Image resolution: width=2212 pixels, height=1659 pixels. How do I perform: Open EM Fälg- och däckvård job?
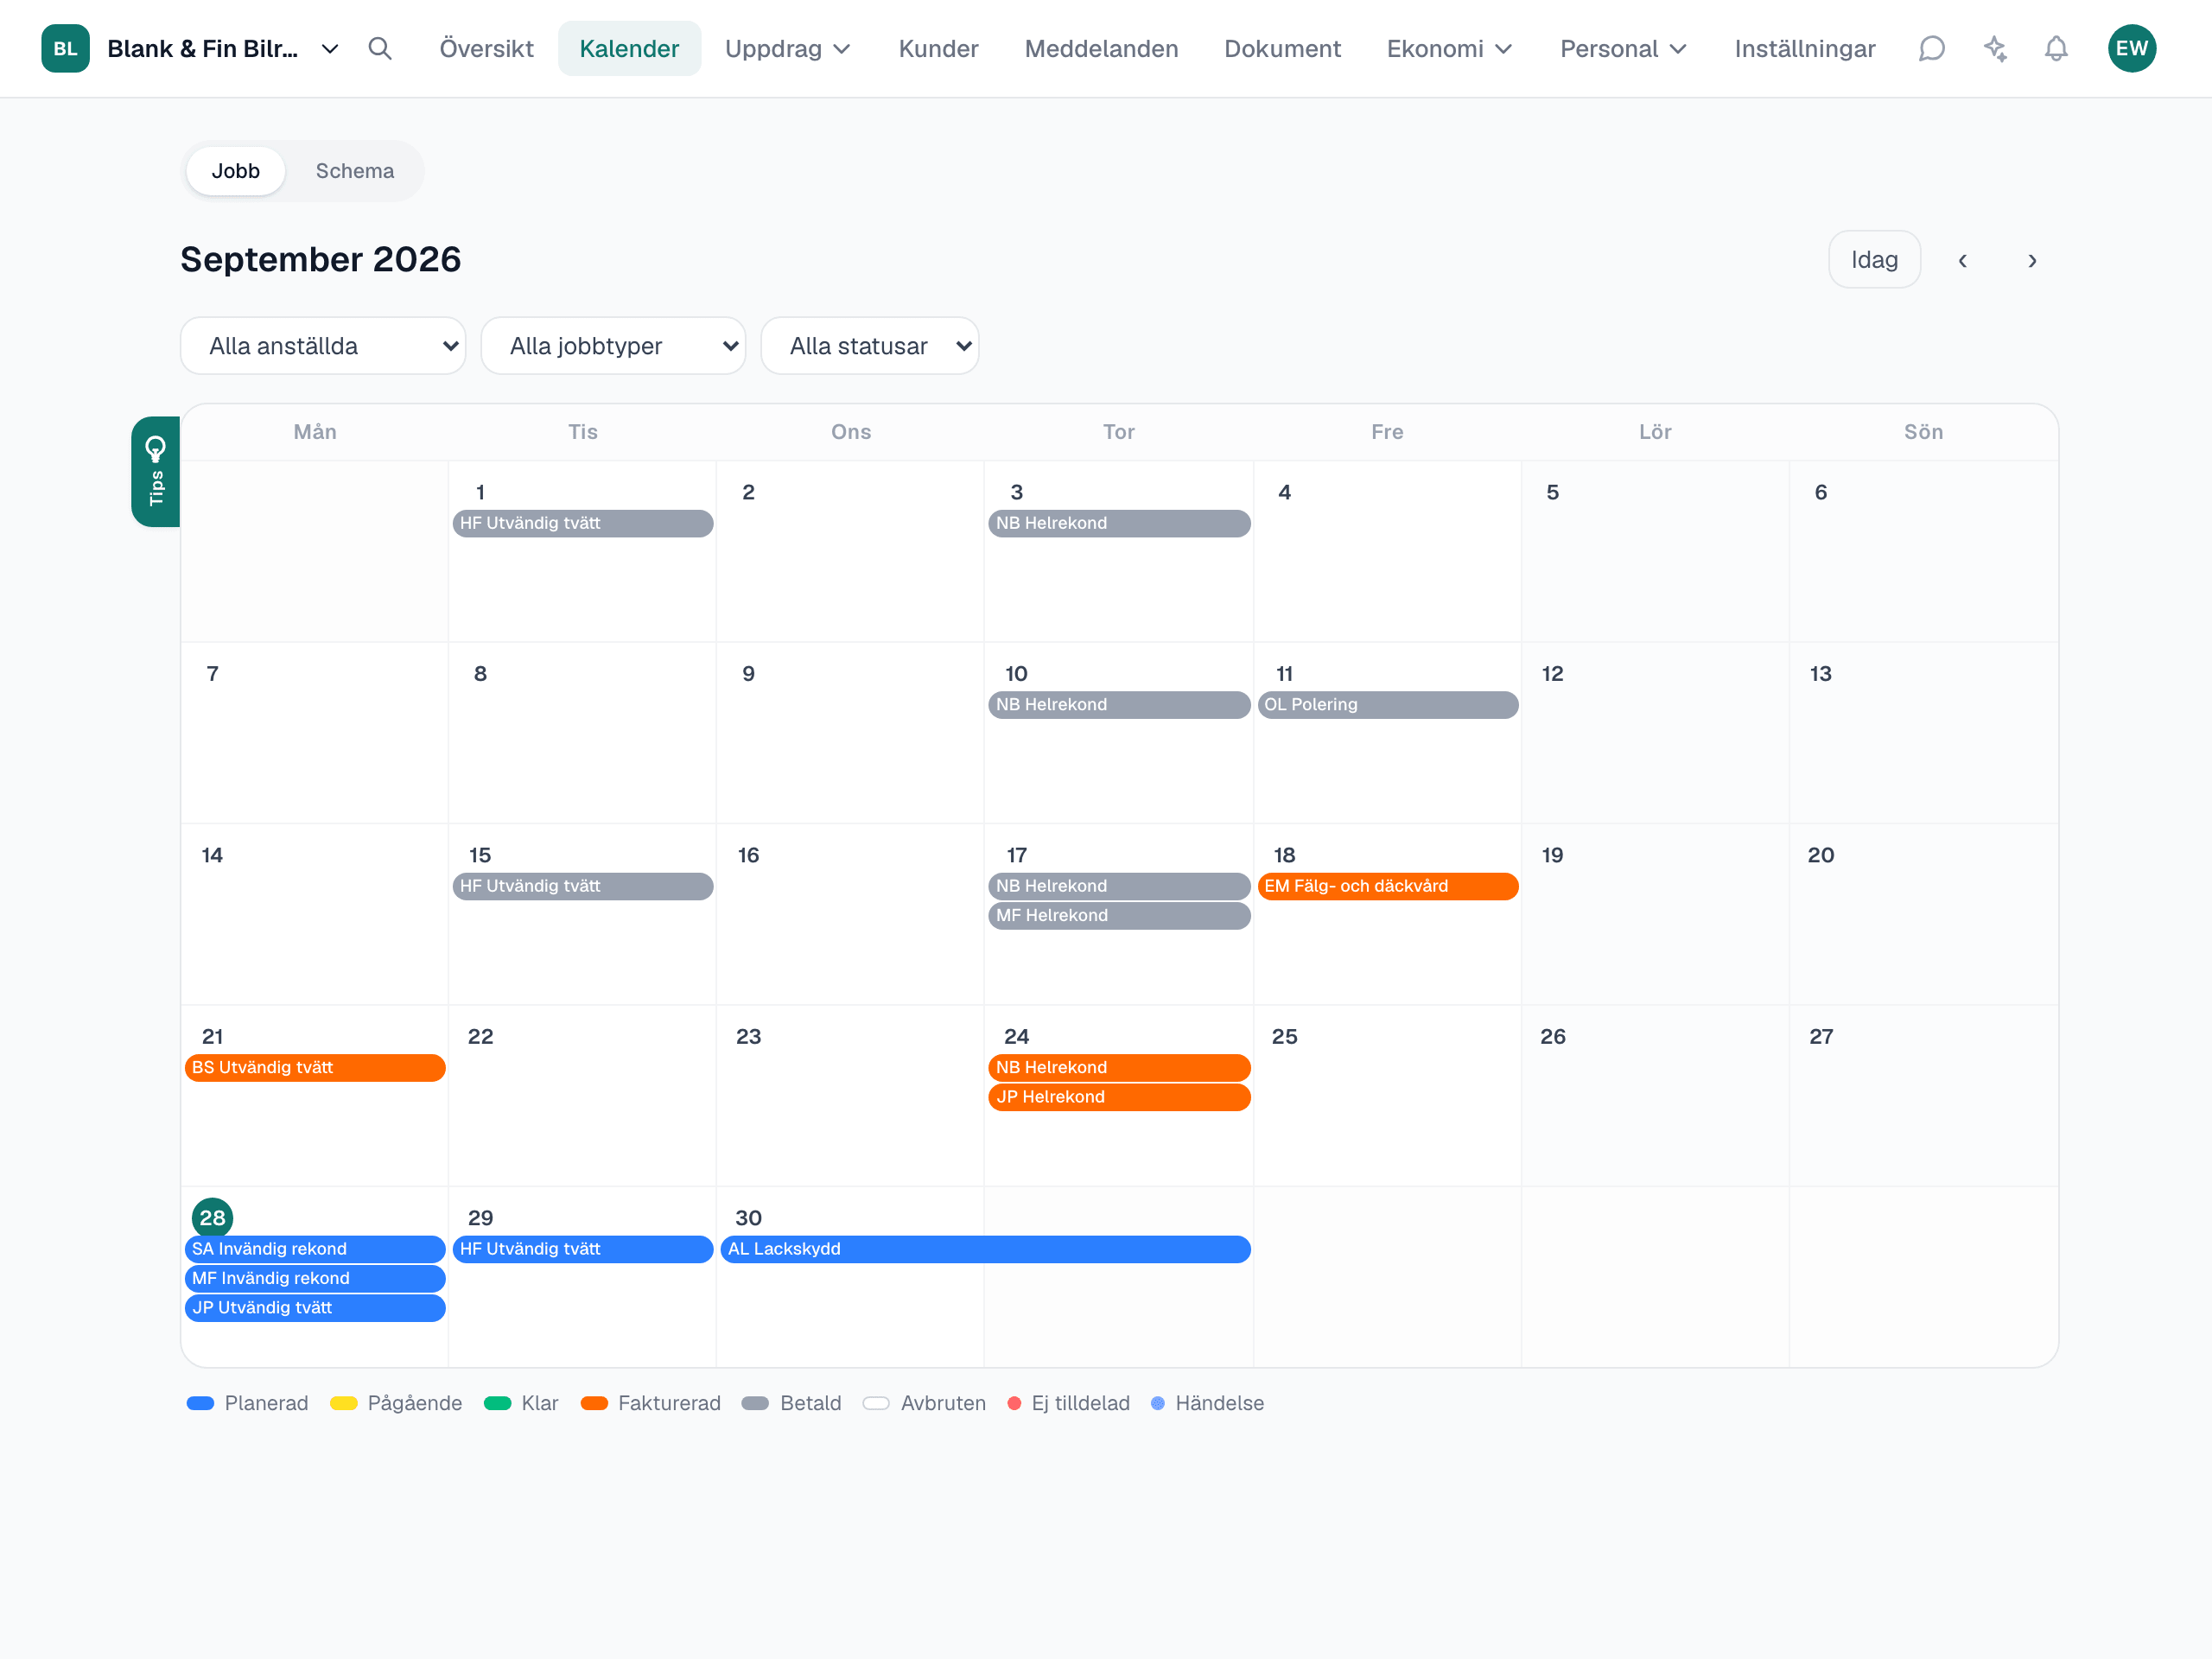tap(1387, 886)
